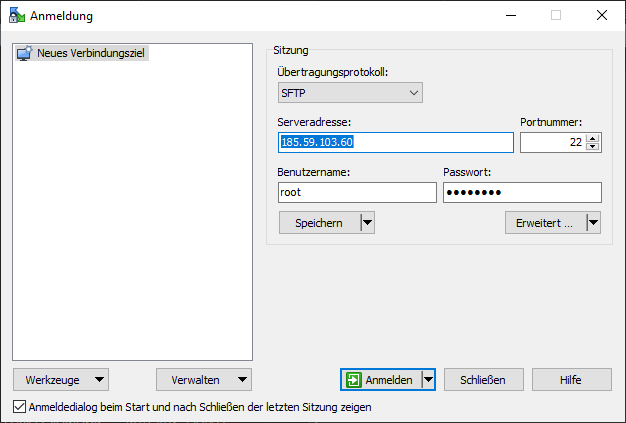Click the Benutzername: label
The image size is (626, 423).
[x=313, y=172]
